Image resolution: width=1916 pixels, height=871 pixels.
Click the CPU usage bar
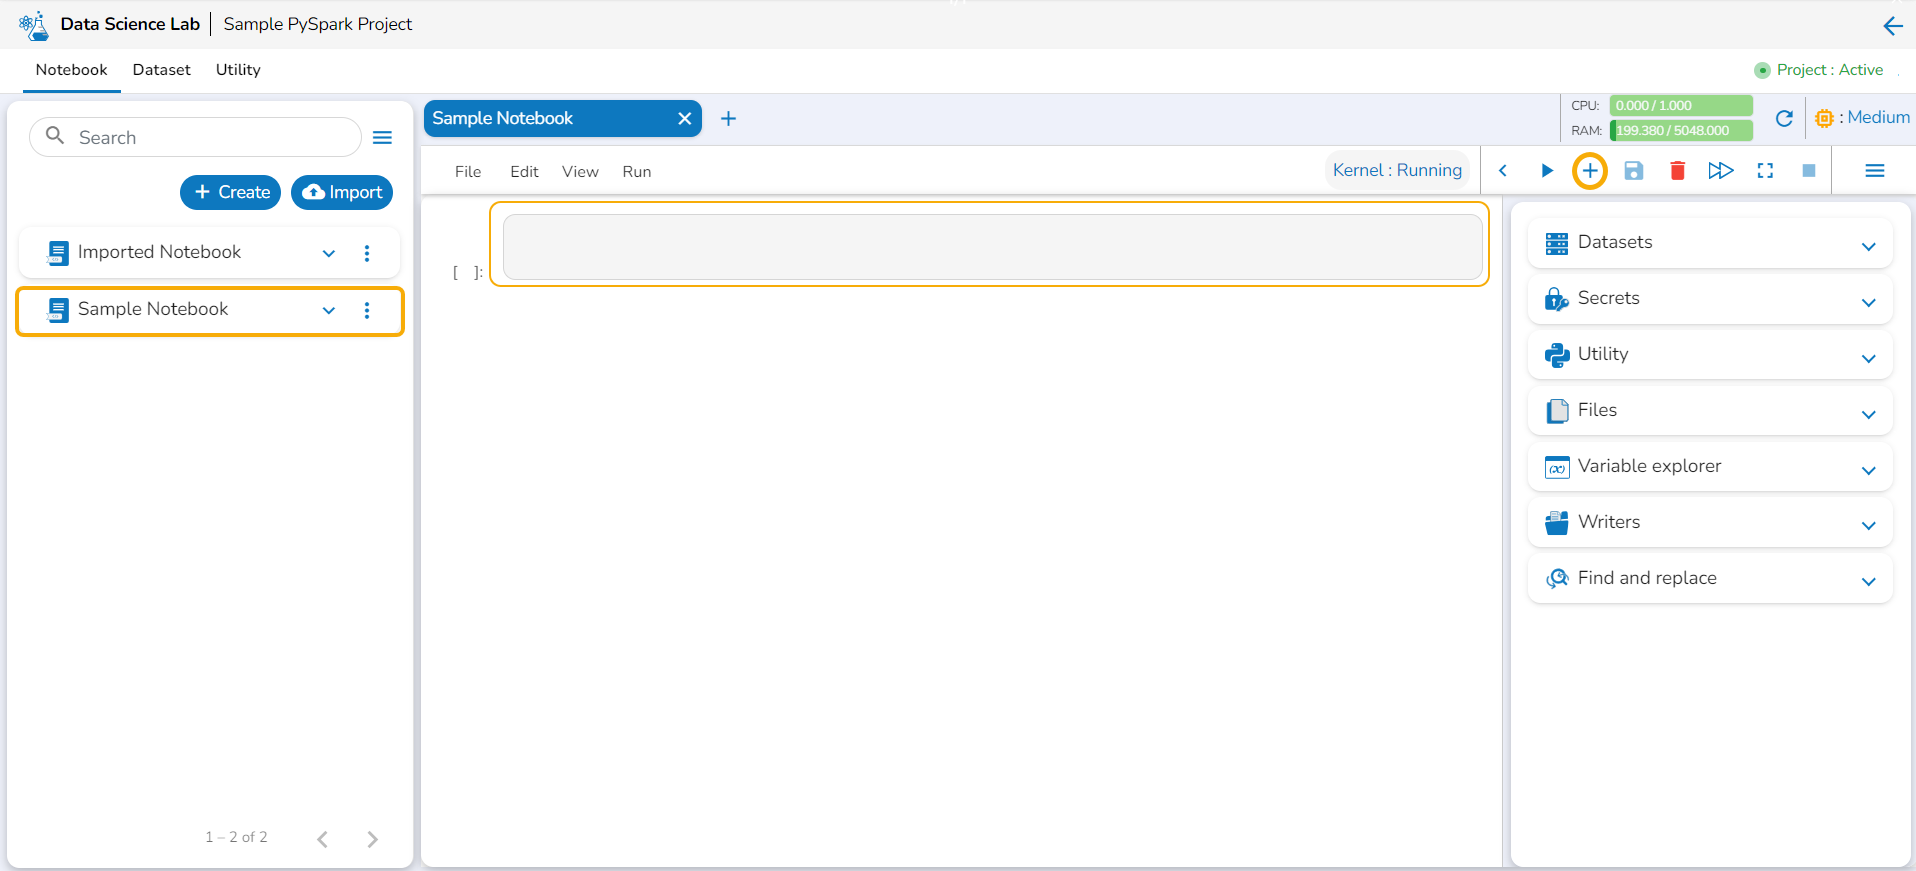click(x=1681, y=106)
